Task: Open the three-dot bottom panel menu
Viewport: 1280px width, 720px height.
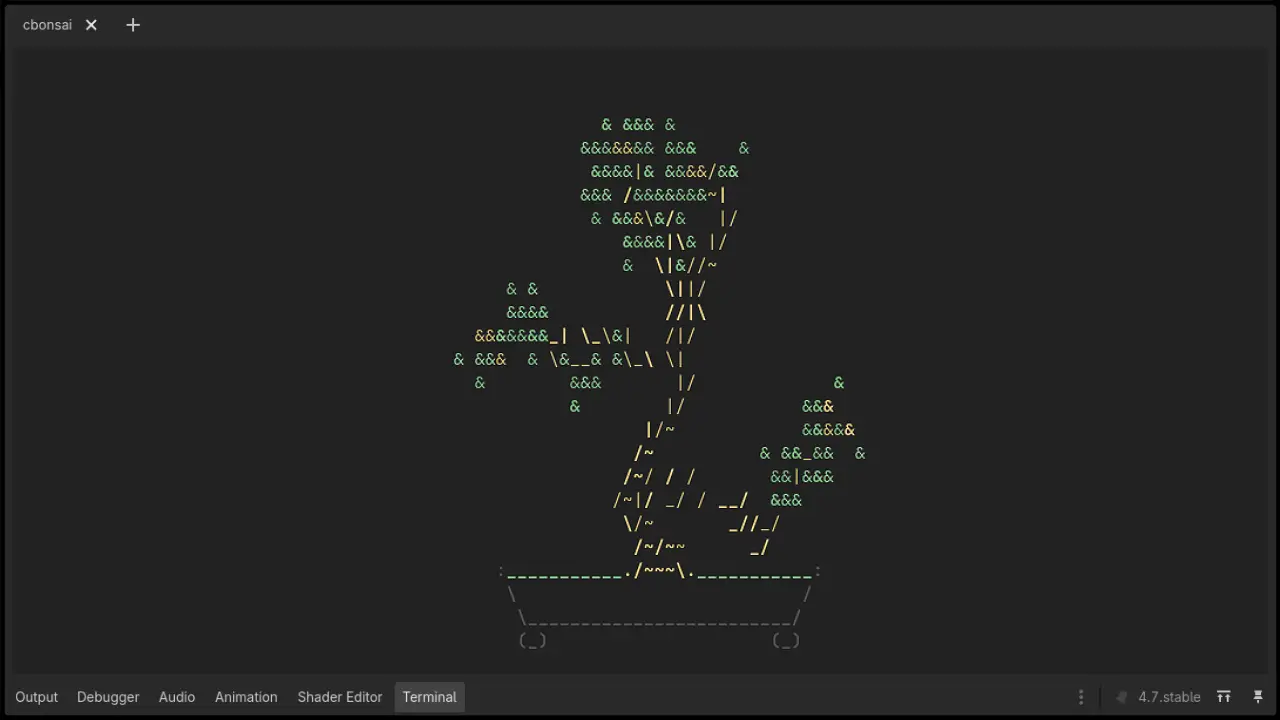Action: tap(1081, 697)
